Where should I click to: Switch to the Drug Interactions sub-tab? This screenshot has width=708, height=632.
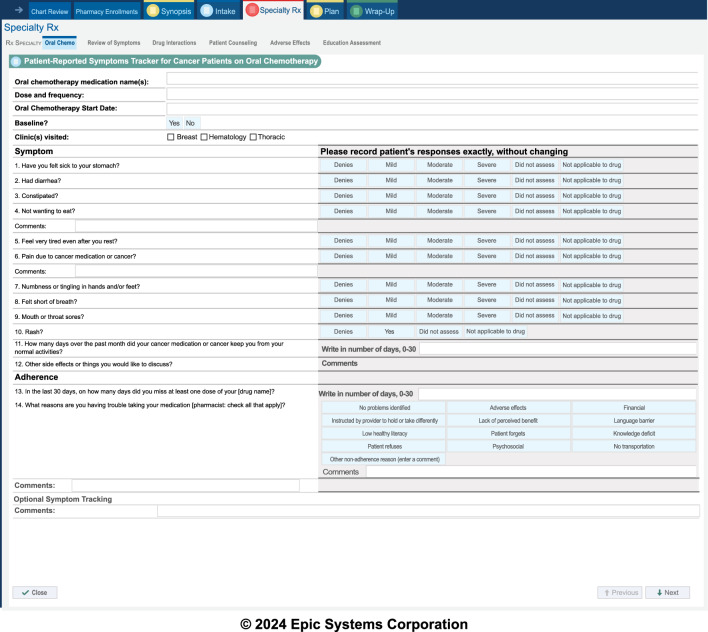pos(174,43)
